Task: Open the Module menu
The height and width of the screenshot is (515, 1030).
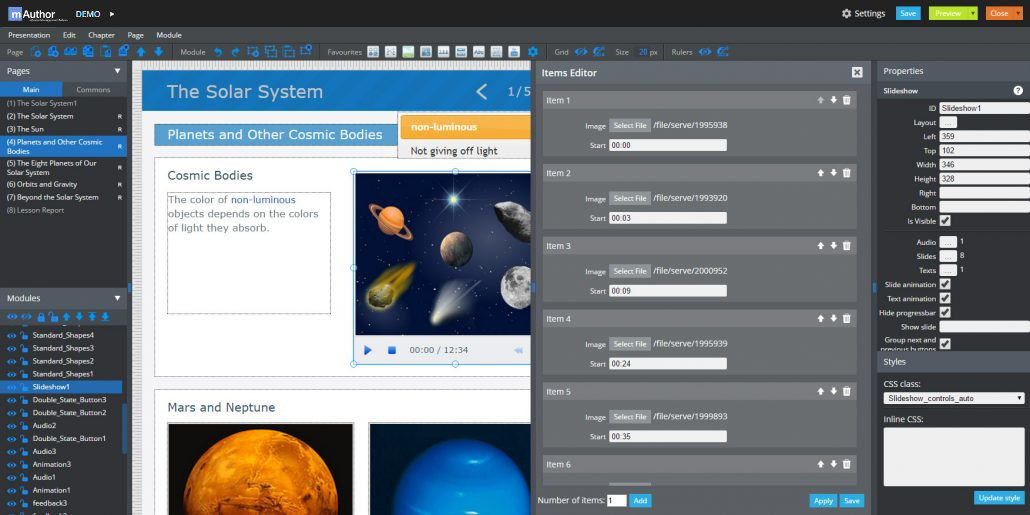Action: coord(169,35)
